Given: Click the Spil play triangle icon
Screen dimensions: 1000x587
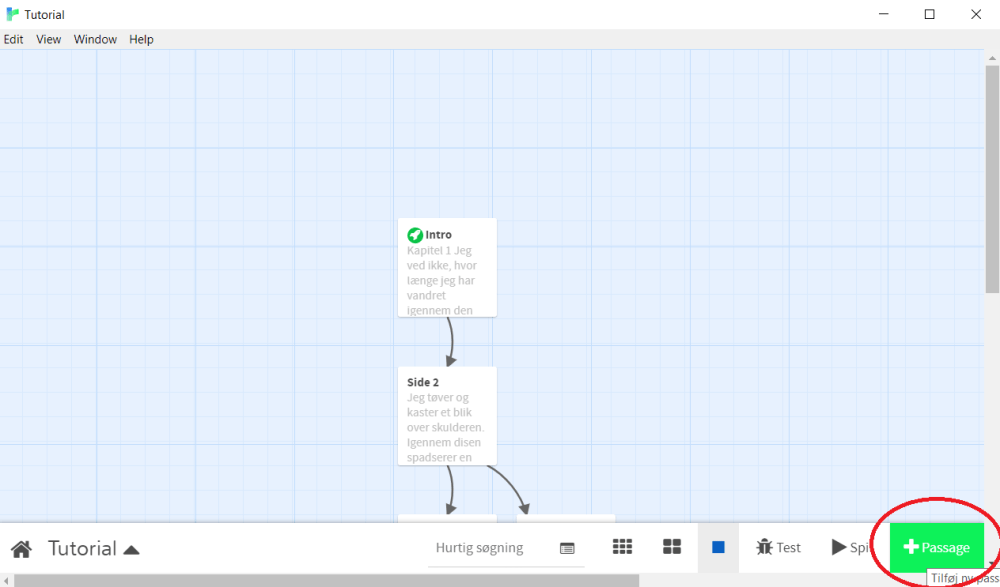Looking at the screenshot, I should (840, 547).
